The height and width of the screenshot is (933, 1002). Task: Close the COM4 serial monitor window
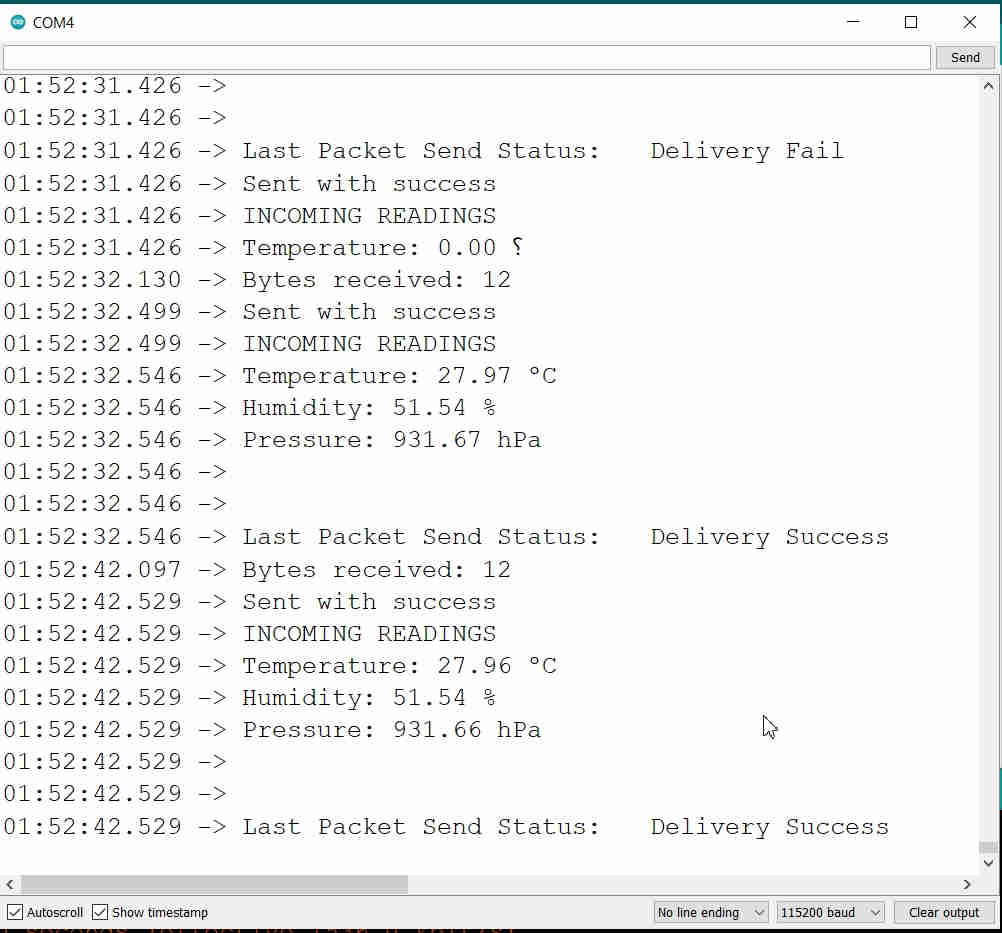click(969, 22)
